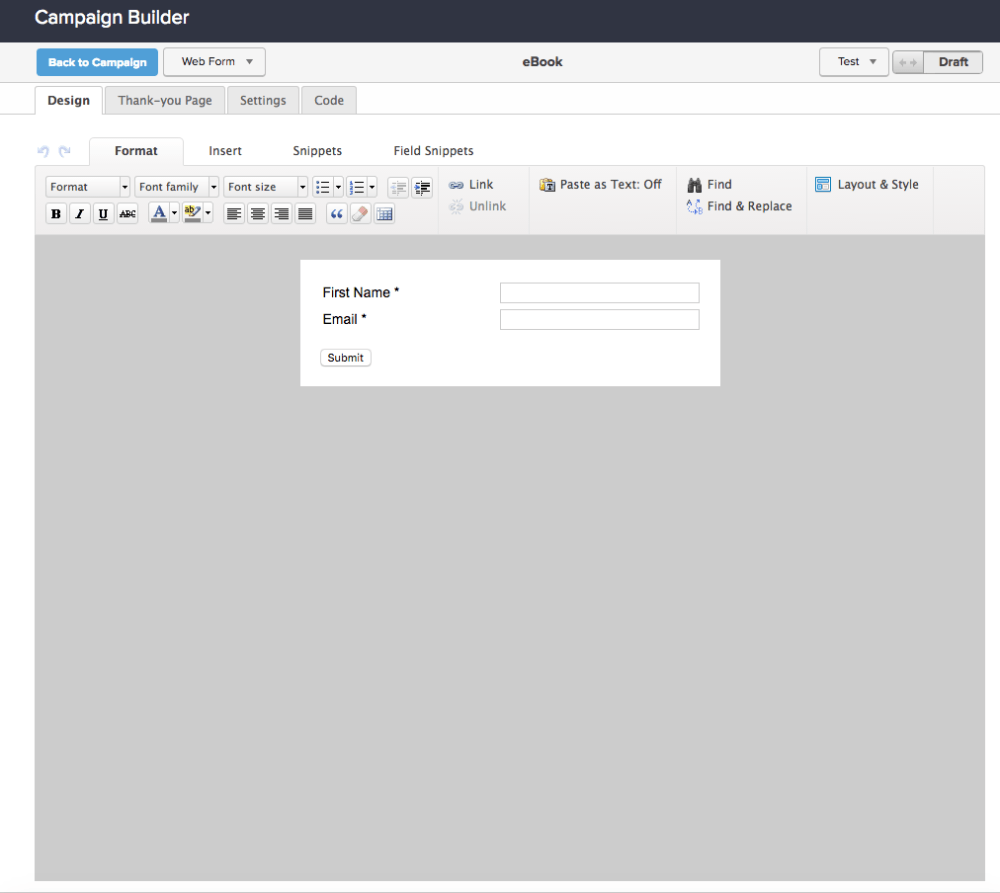Click the eBook title text
This screenshot has height=893, width=1000.
click(542, 62)
